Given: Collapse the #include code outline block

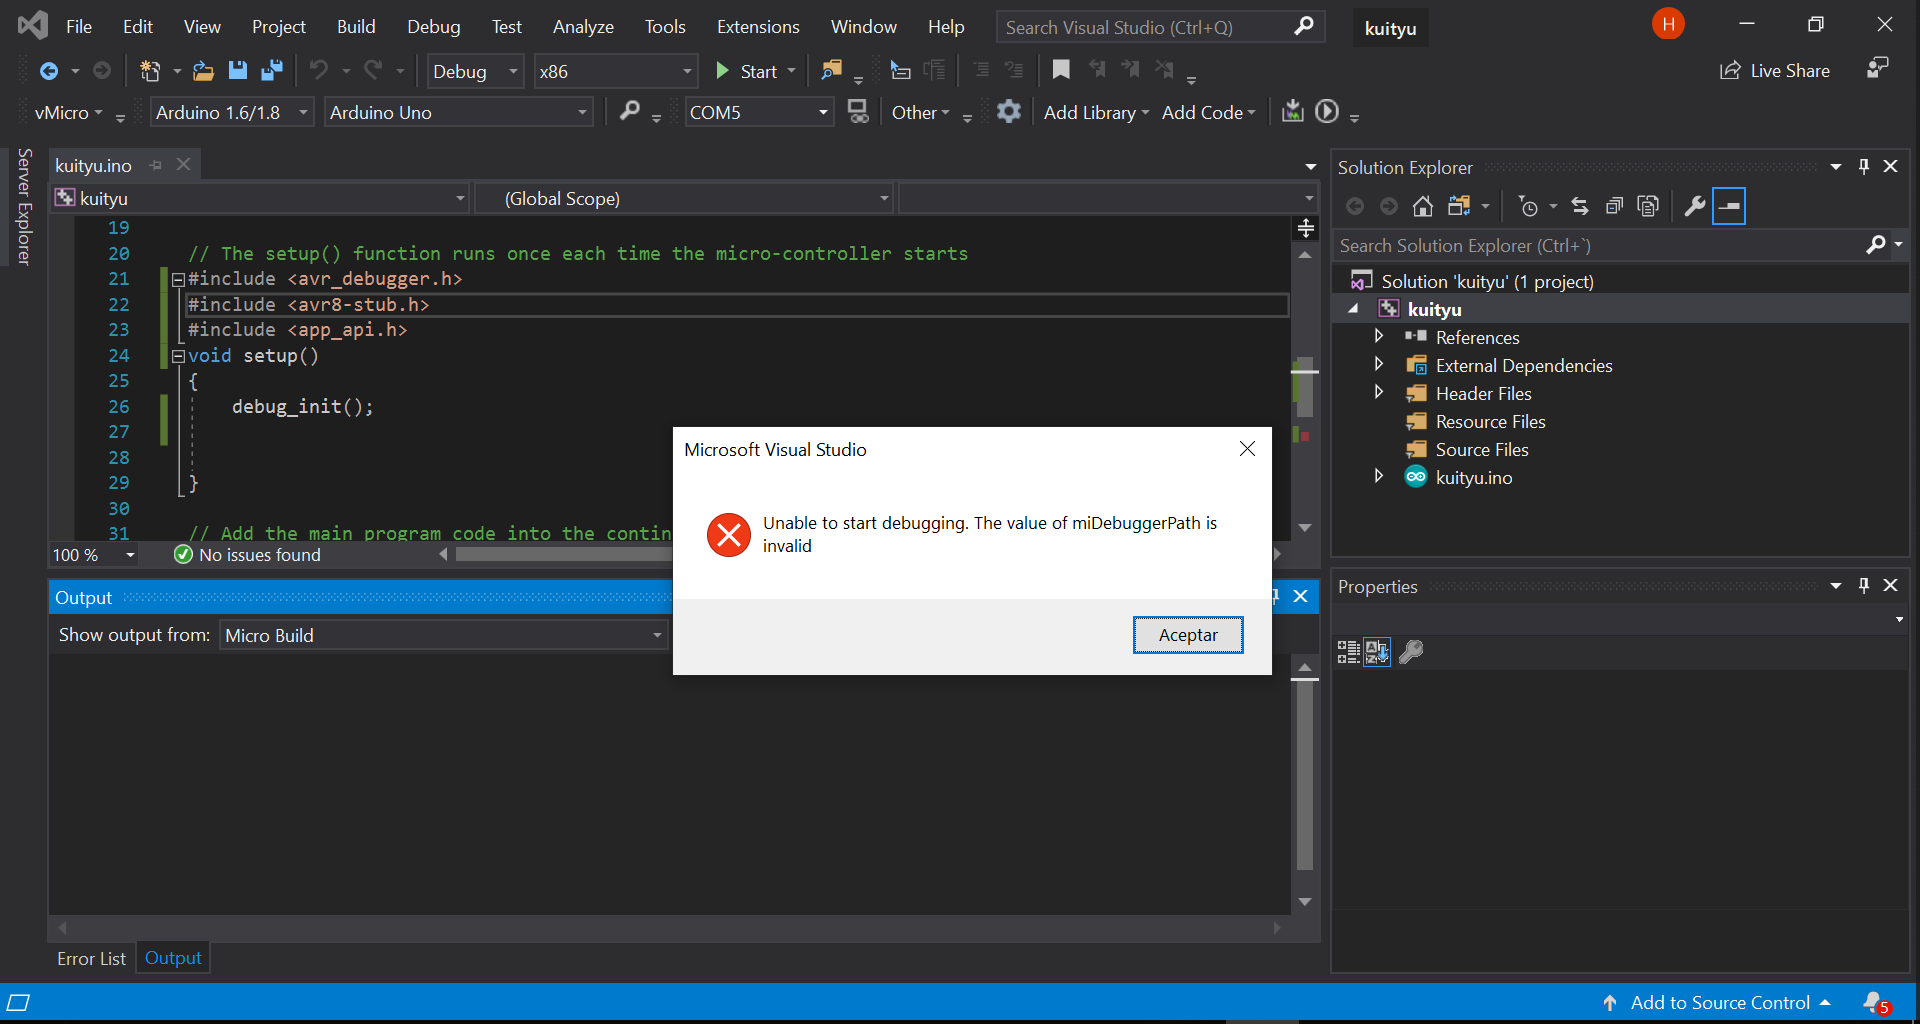Looking at the screenshot, I should coord(177,279).
